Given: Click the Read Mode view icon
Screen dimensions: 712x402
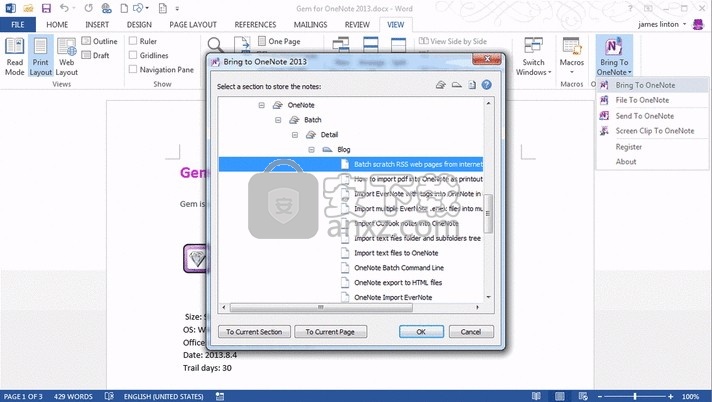Looking at the screenshot, I should pyautogui.click(x=15, y=56).
